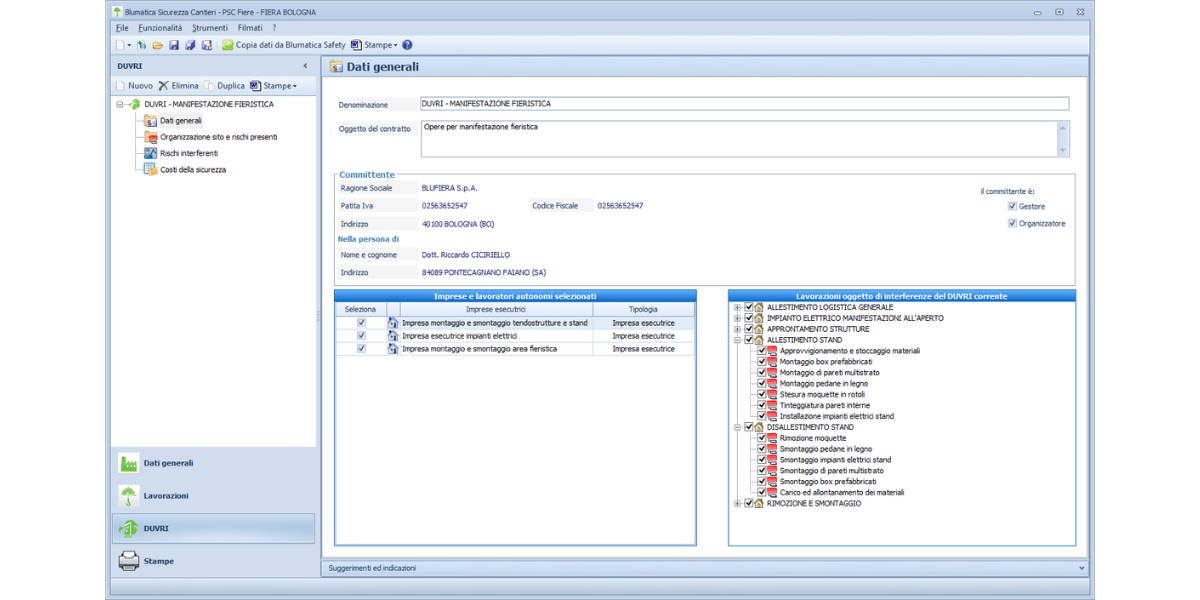
Task: Click the Elimina X icon
Action: 163,86
